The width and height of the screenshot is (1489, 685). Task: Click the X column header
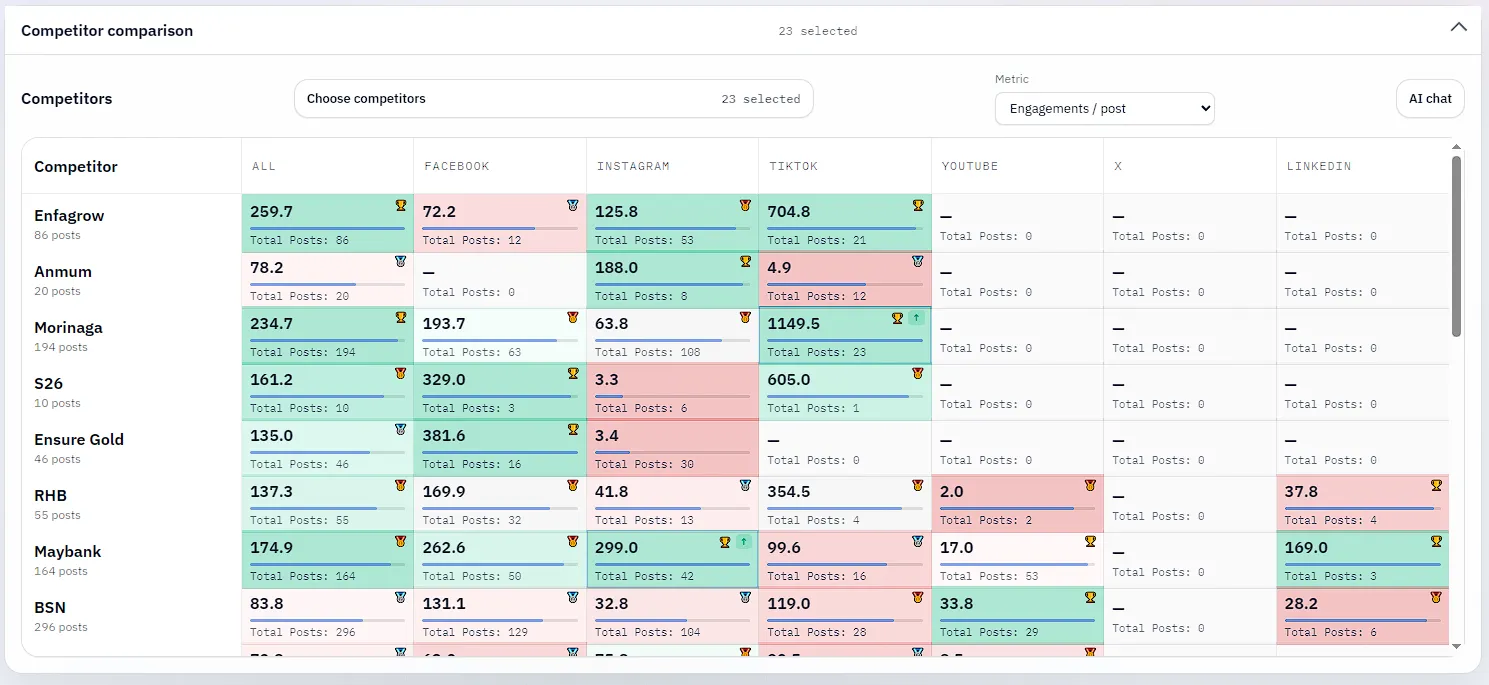coord(1118,166)
